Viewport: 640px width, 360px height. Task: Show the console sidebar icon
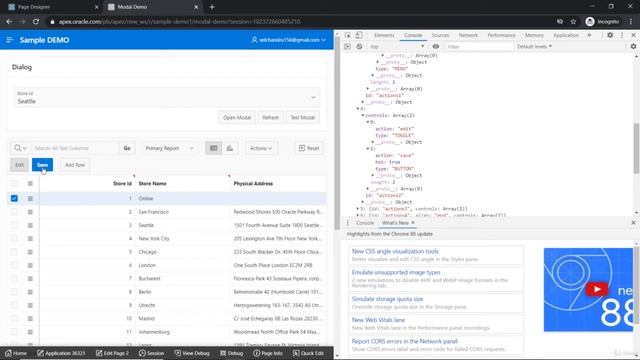tap(347, 47)
